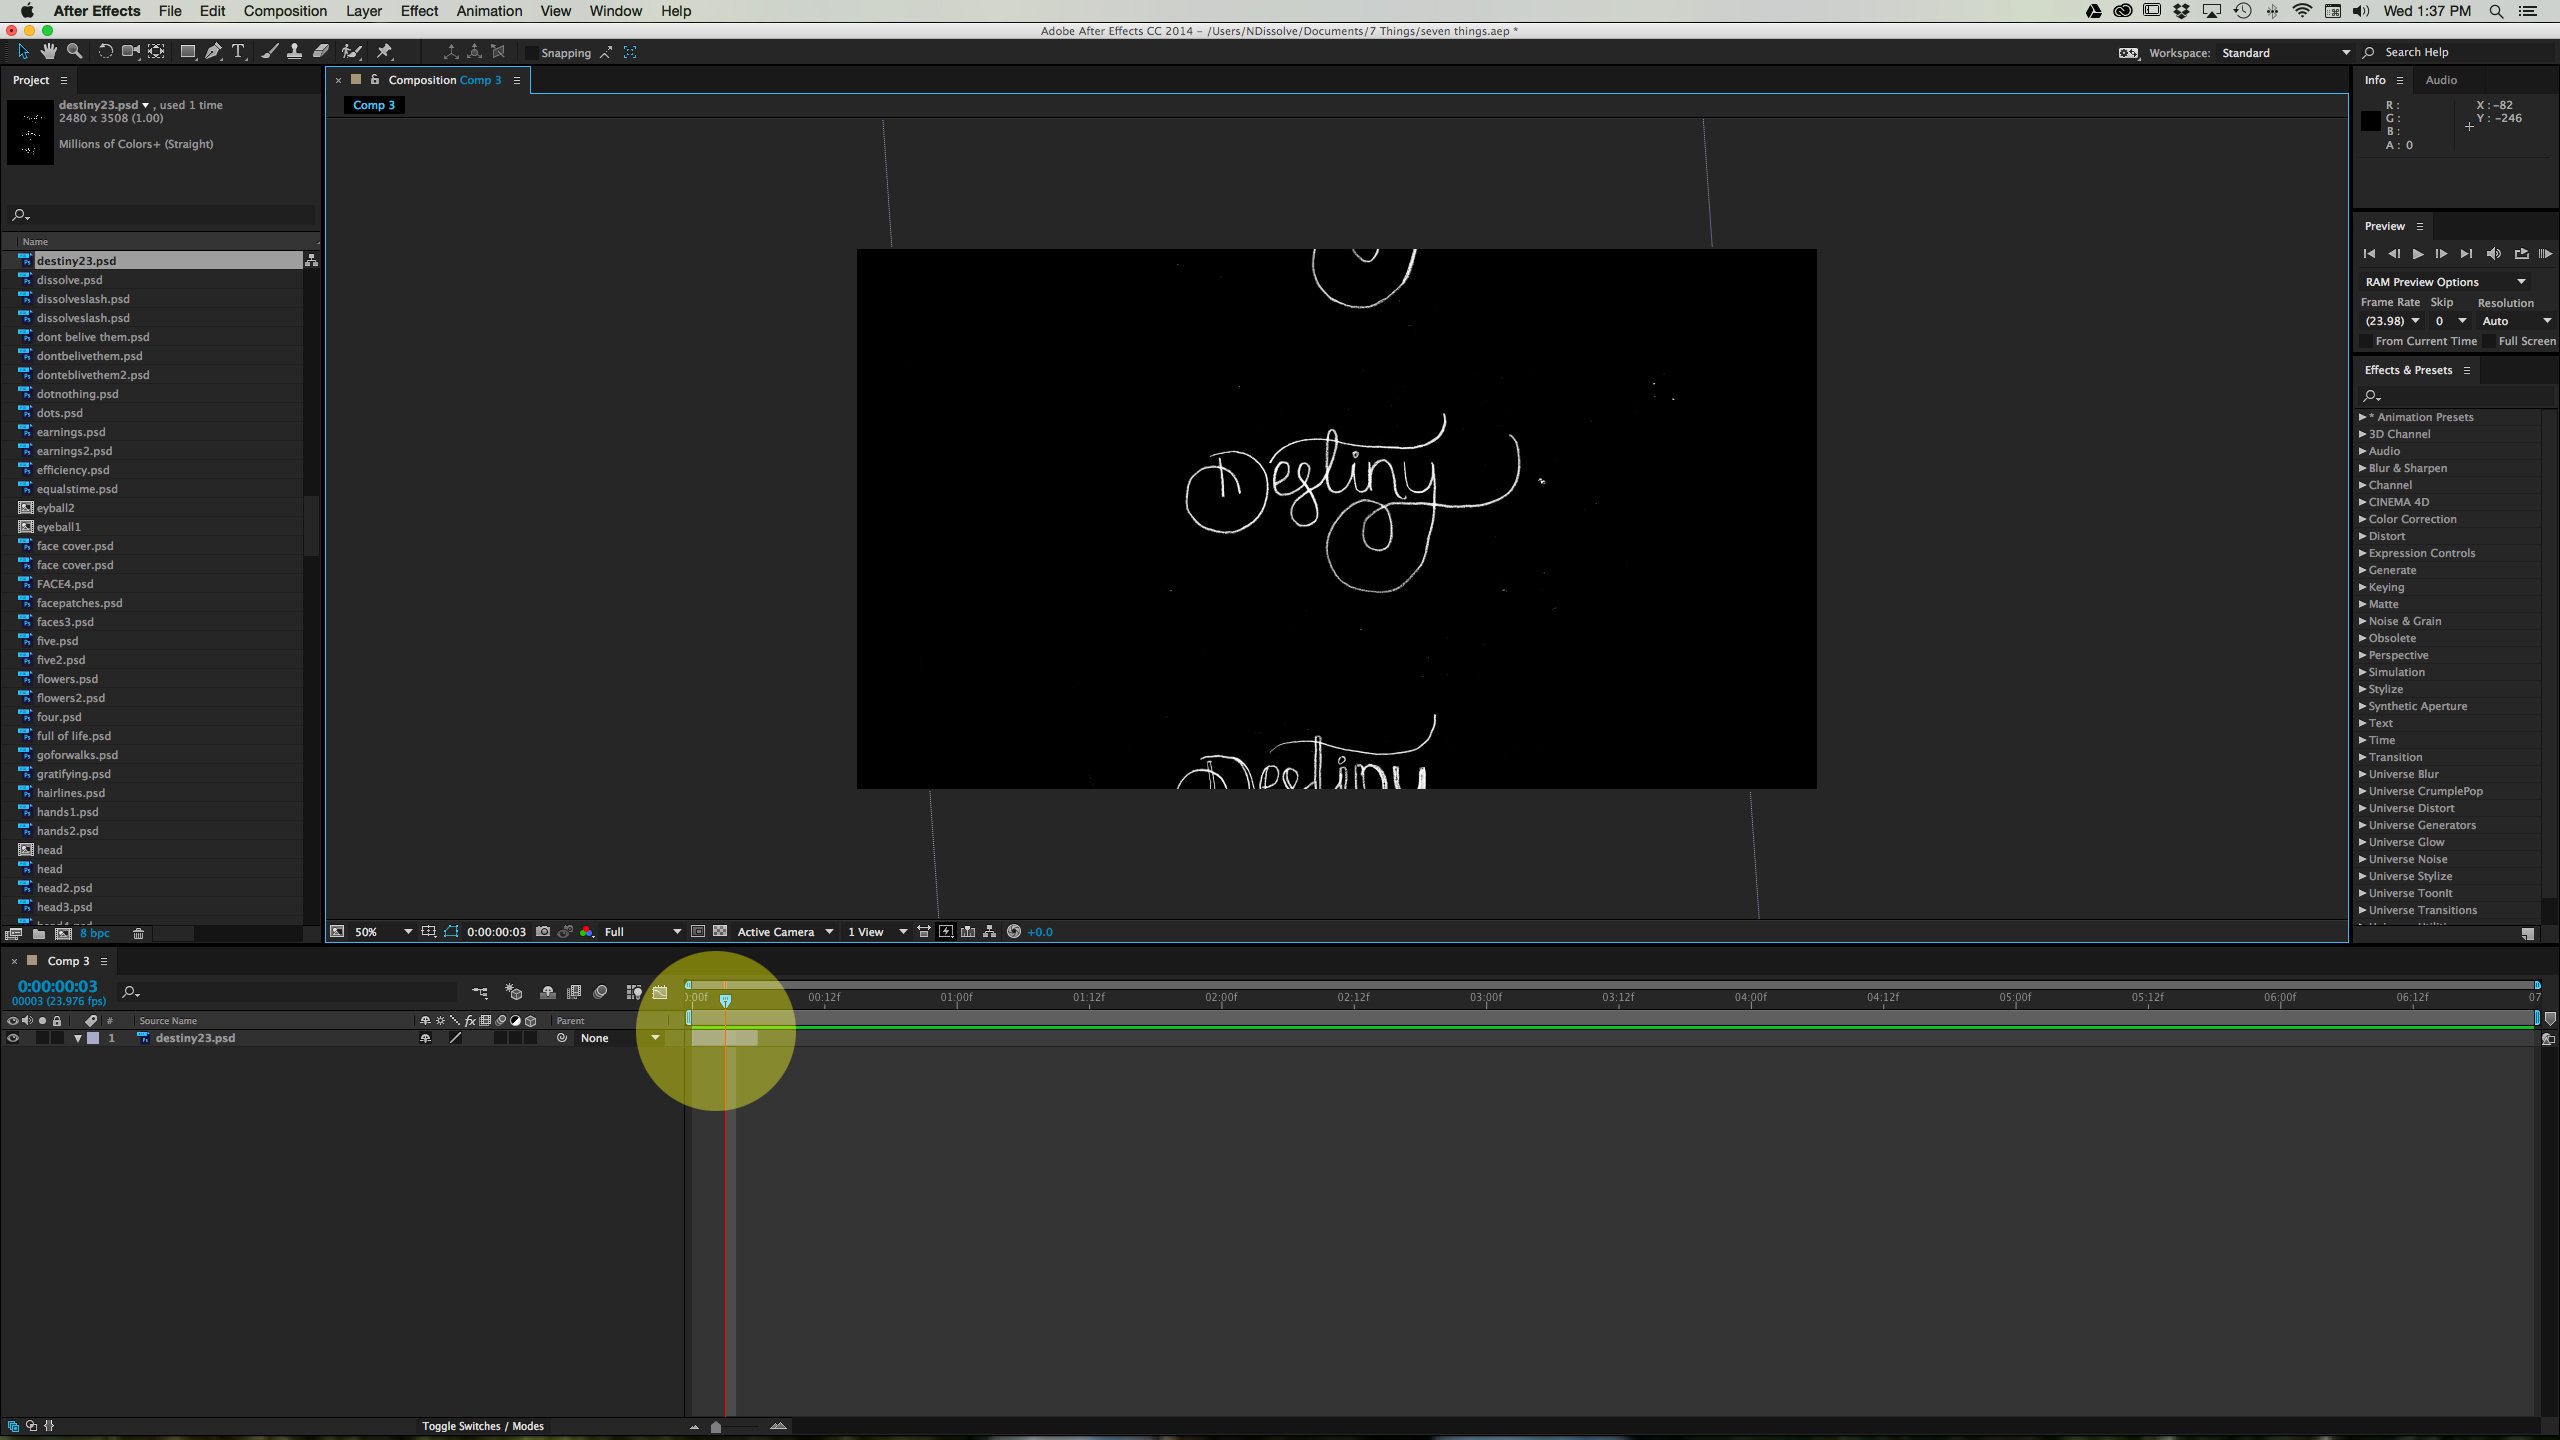
Task: Click the Reset Exposure aperture icon
Action: (x=1013, y=931)
